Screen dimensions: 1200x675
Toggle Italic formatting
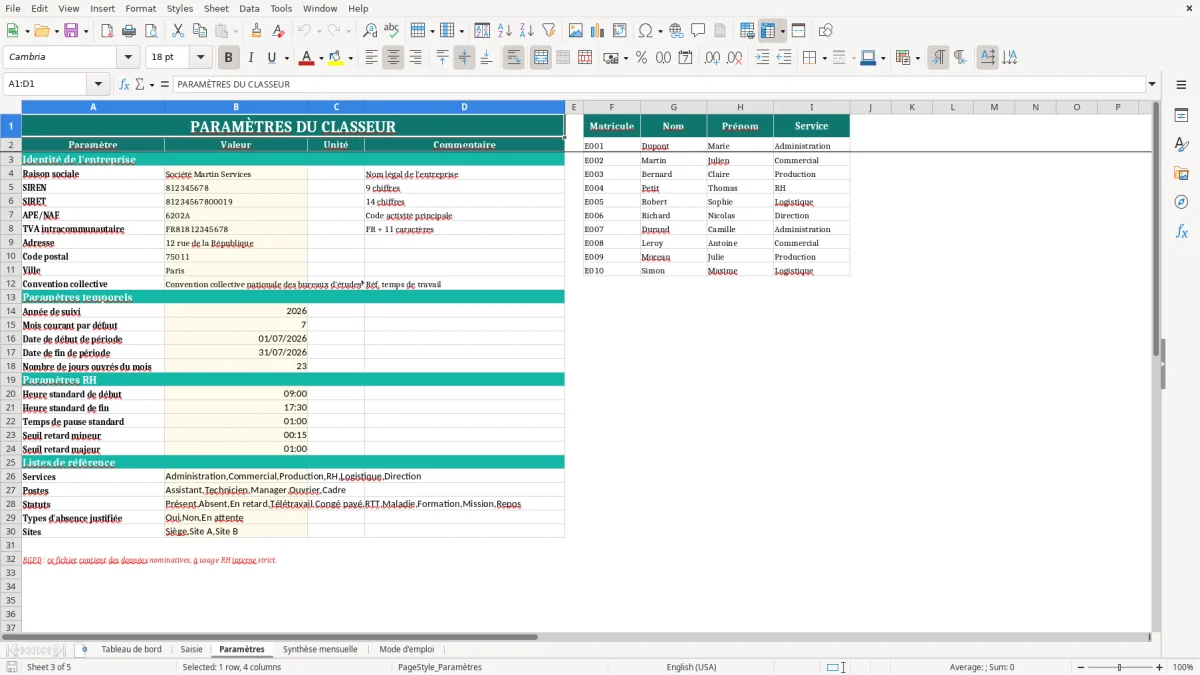250,58
